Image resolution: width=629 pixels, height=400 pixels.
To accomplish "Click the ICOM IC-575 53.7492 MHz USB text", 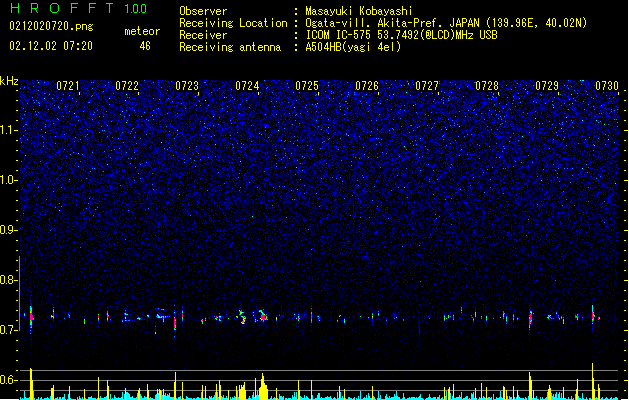I will pos(402,35).
